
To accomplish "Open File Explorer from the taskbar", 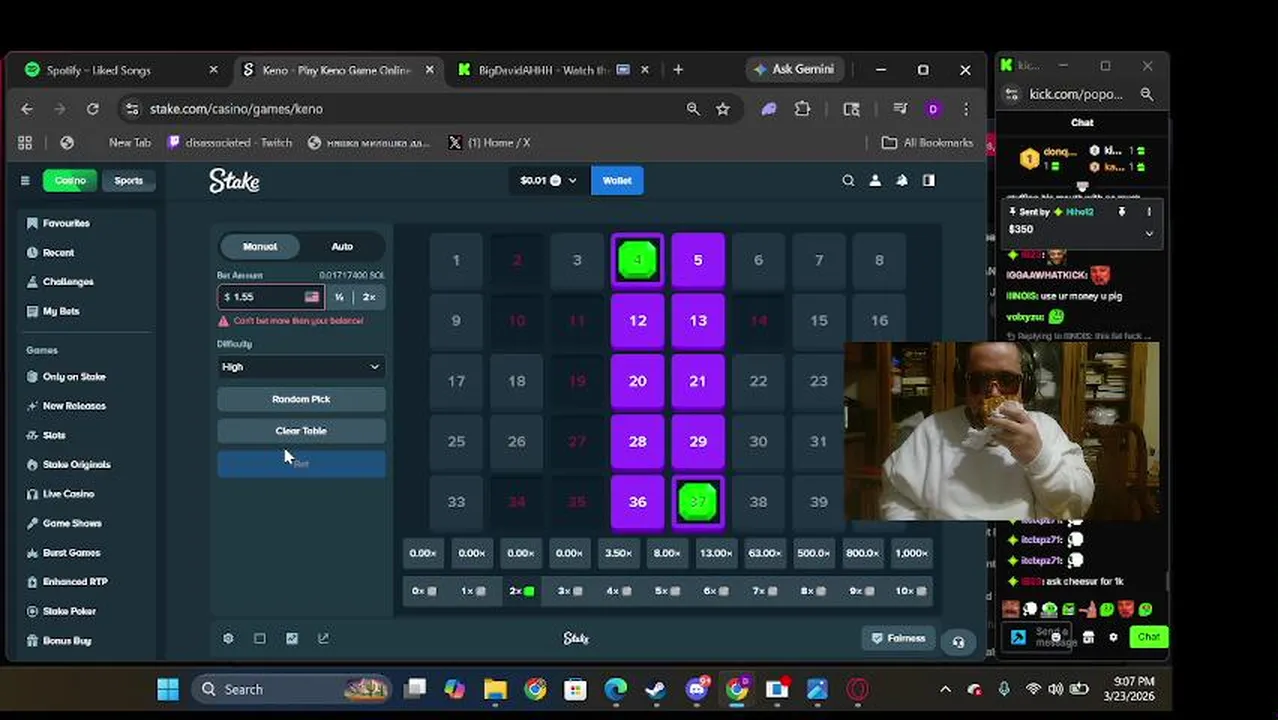I will pyautogui.click(x=495, y=689).
